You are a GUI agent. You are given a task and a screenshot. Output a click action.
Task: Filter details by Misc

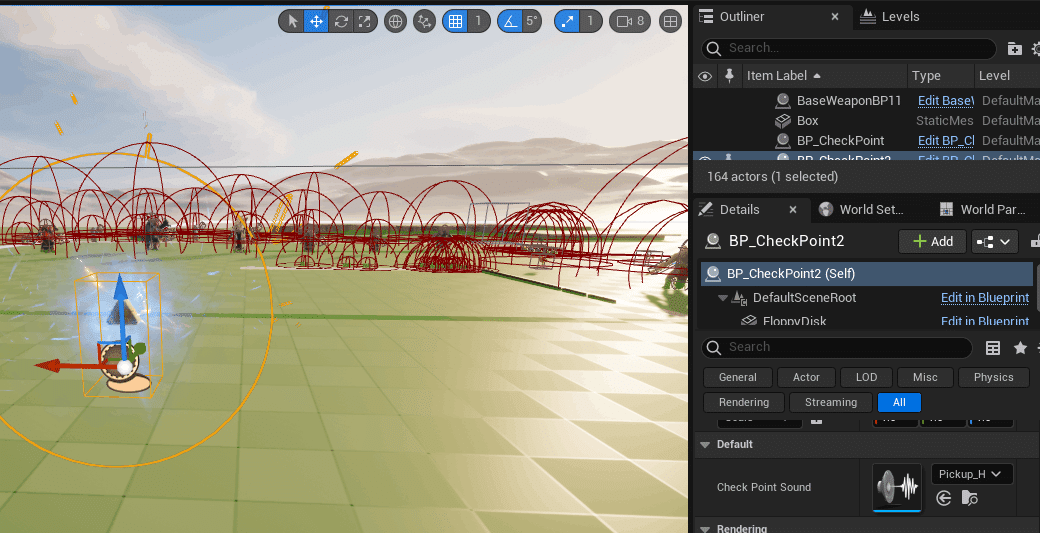[925, 377]
